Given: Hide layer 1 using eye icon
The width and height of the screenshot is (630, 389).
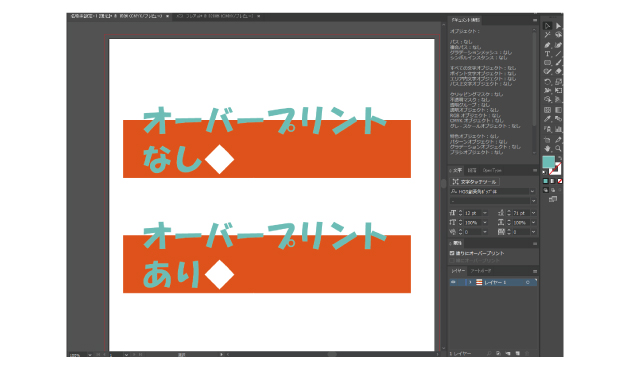Looking at the screenshot, I should (x=453, y=282).
